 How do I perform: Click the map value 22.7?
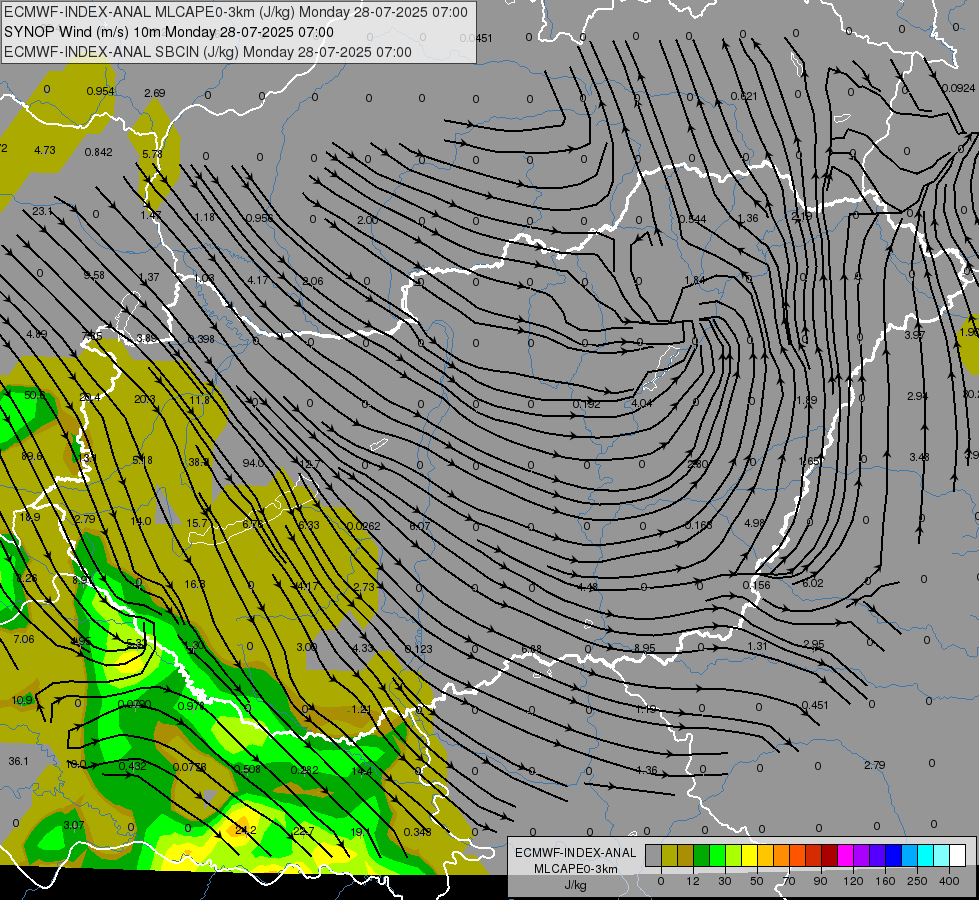[x=303, y=831]
